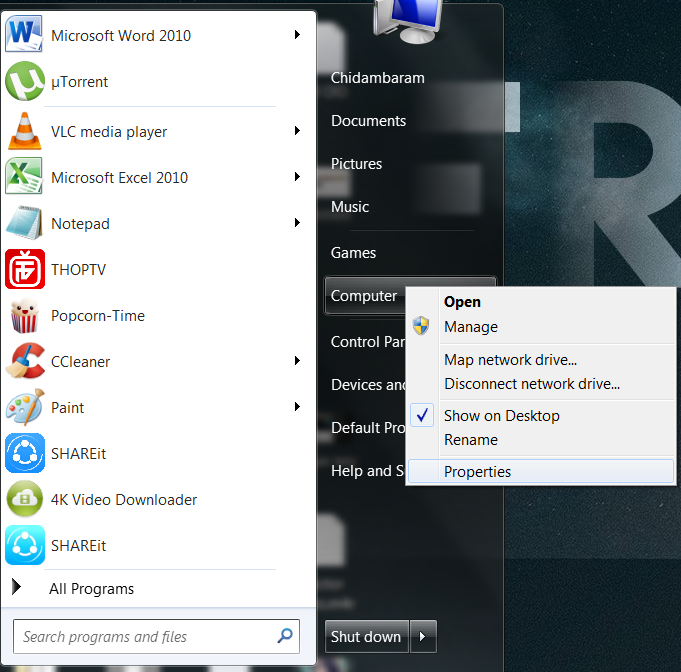Open Help and Support link
This screenshot has width=681, height=672.
point(367,471)
